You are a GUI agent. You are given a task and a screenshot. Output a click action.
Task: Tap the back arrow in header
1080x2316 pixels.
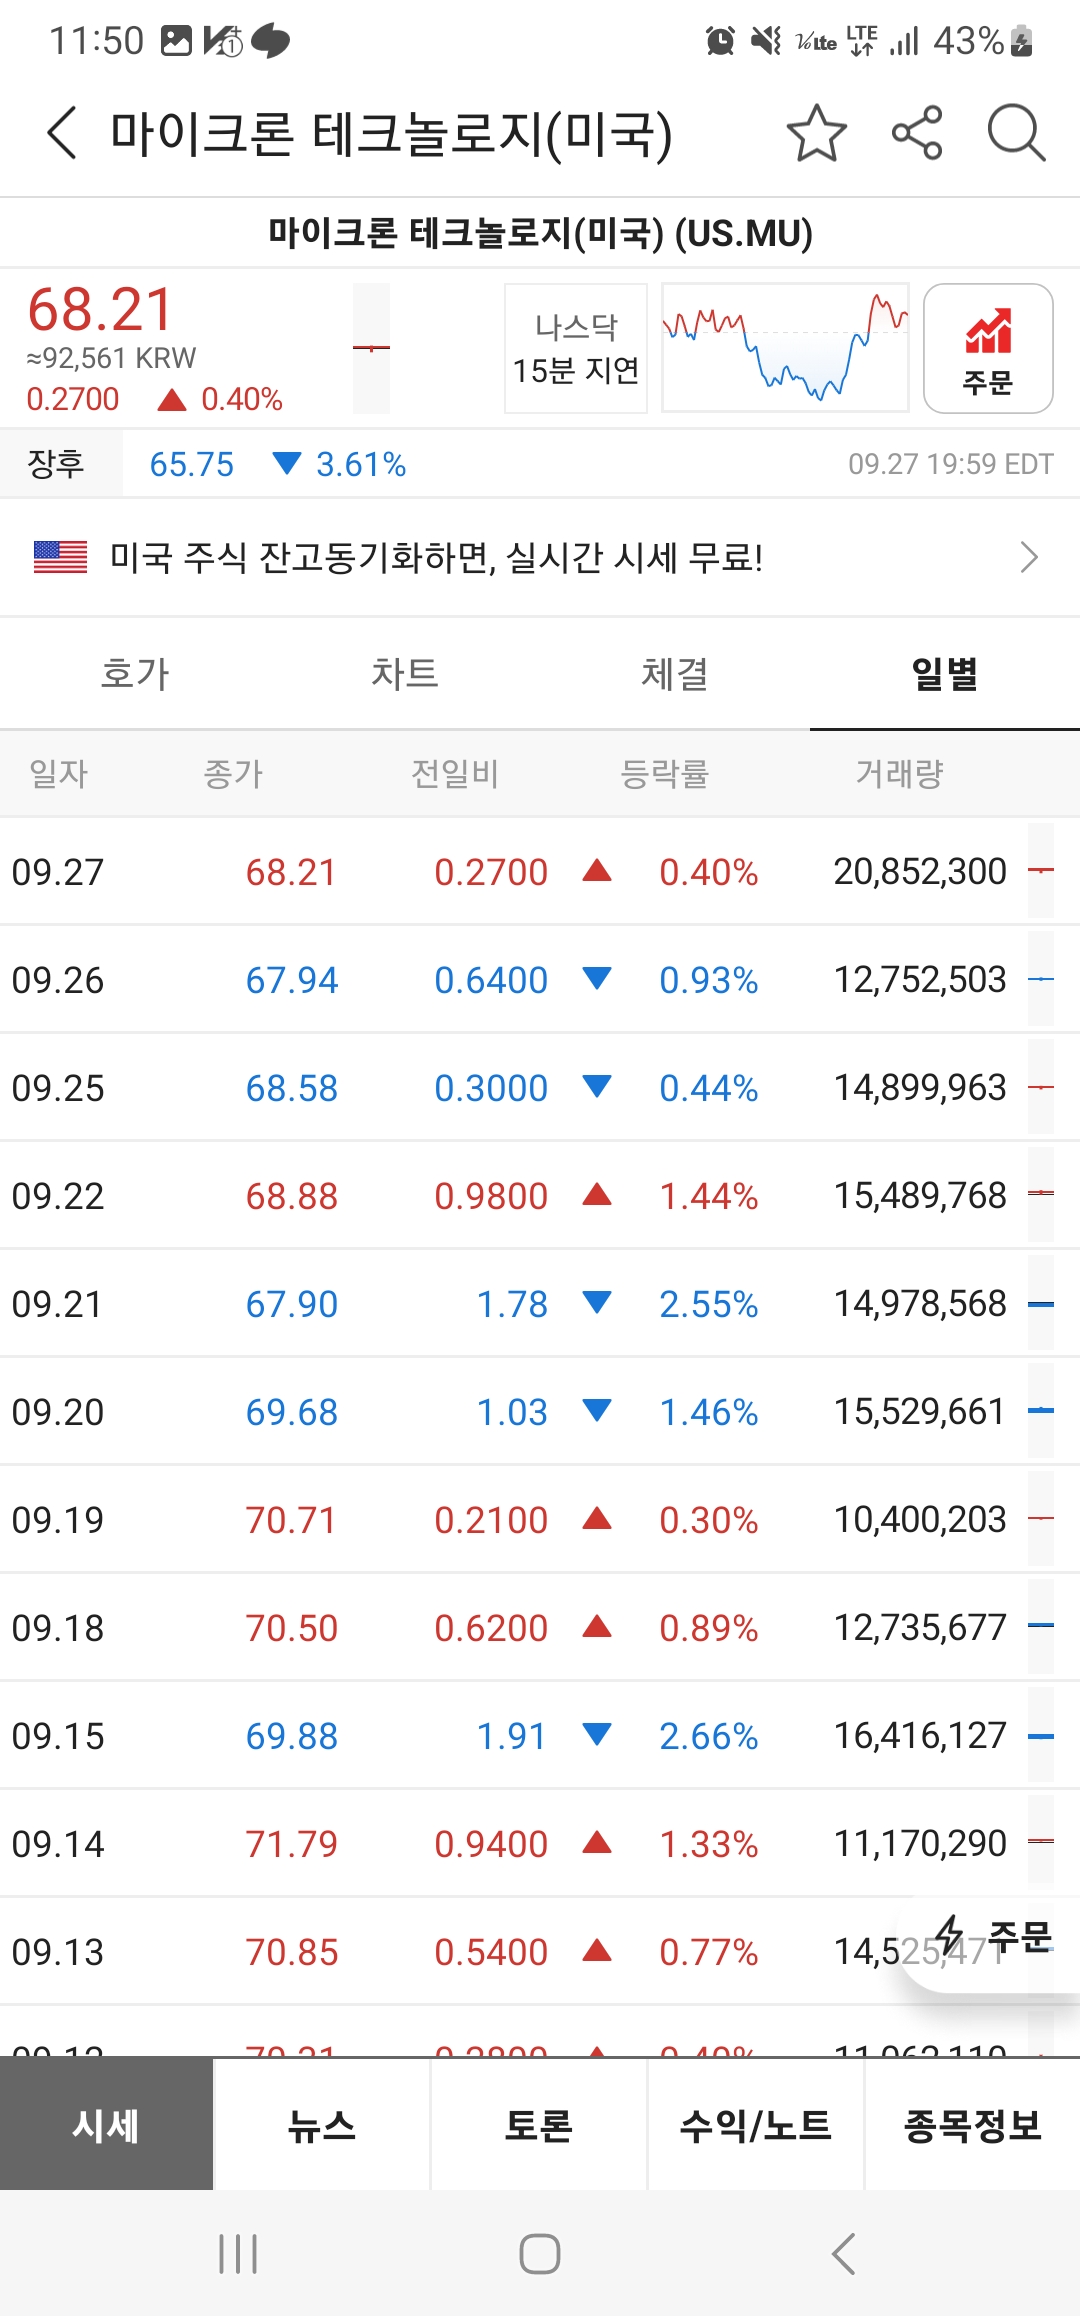(62, 133)
